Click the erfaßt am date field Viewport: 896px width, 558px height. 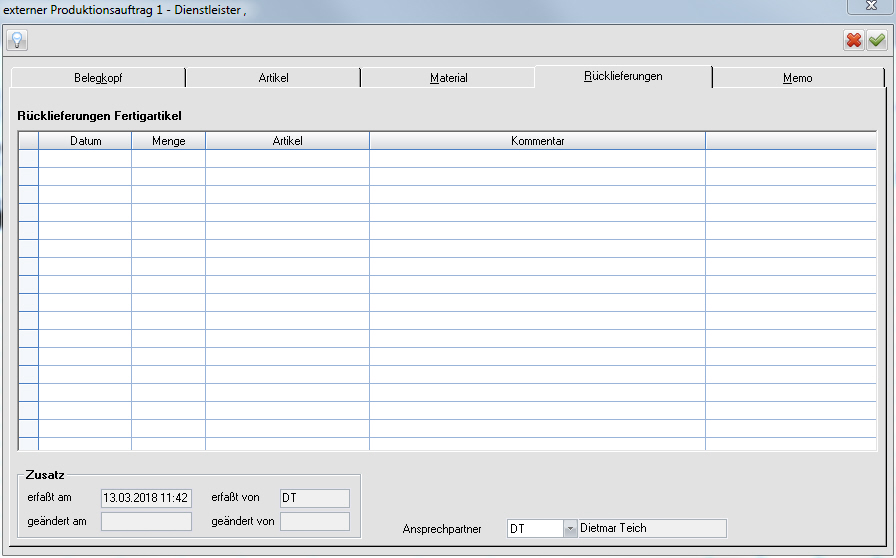[146, 498]
